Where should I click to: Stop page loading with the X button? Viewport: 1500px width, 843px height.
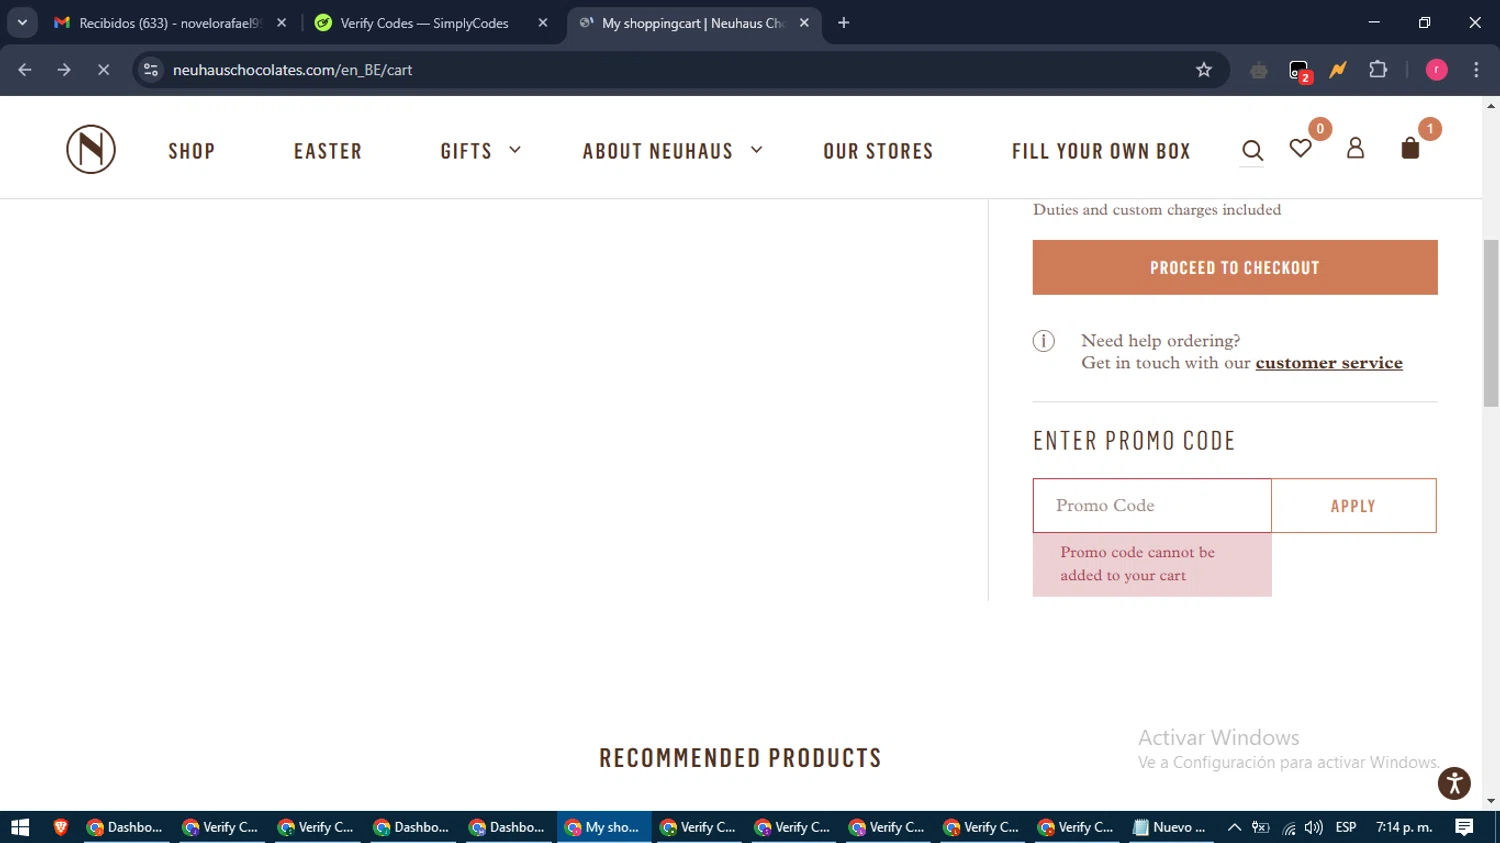point(103,70)
